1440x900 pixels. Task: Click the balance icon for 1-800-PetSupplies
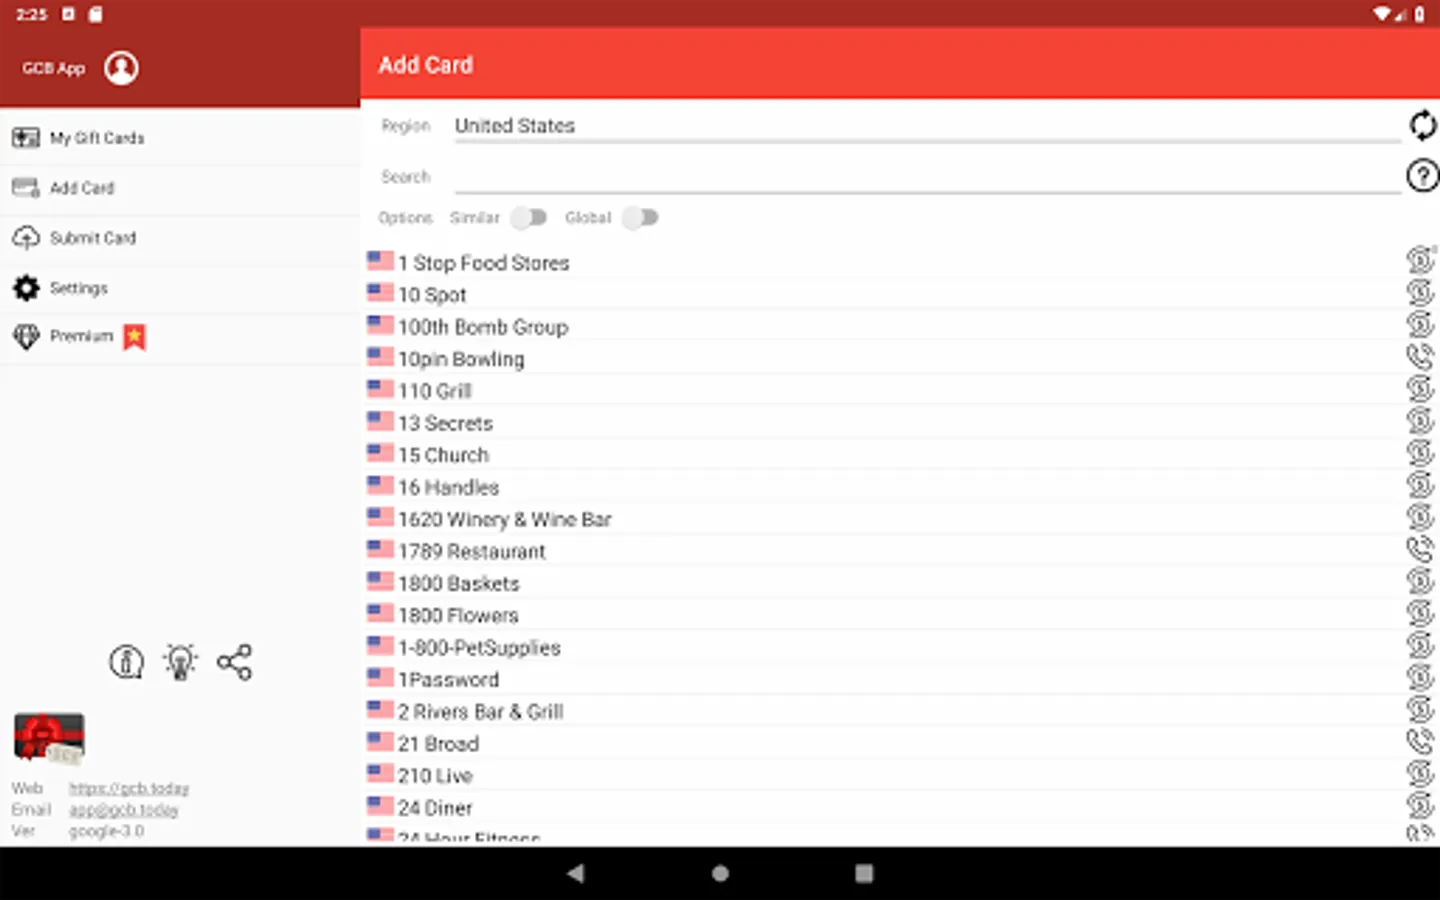tap(1420, 644)
